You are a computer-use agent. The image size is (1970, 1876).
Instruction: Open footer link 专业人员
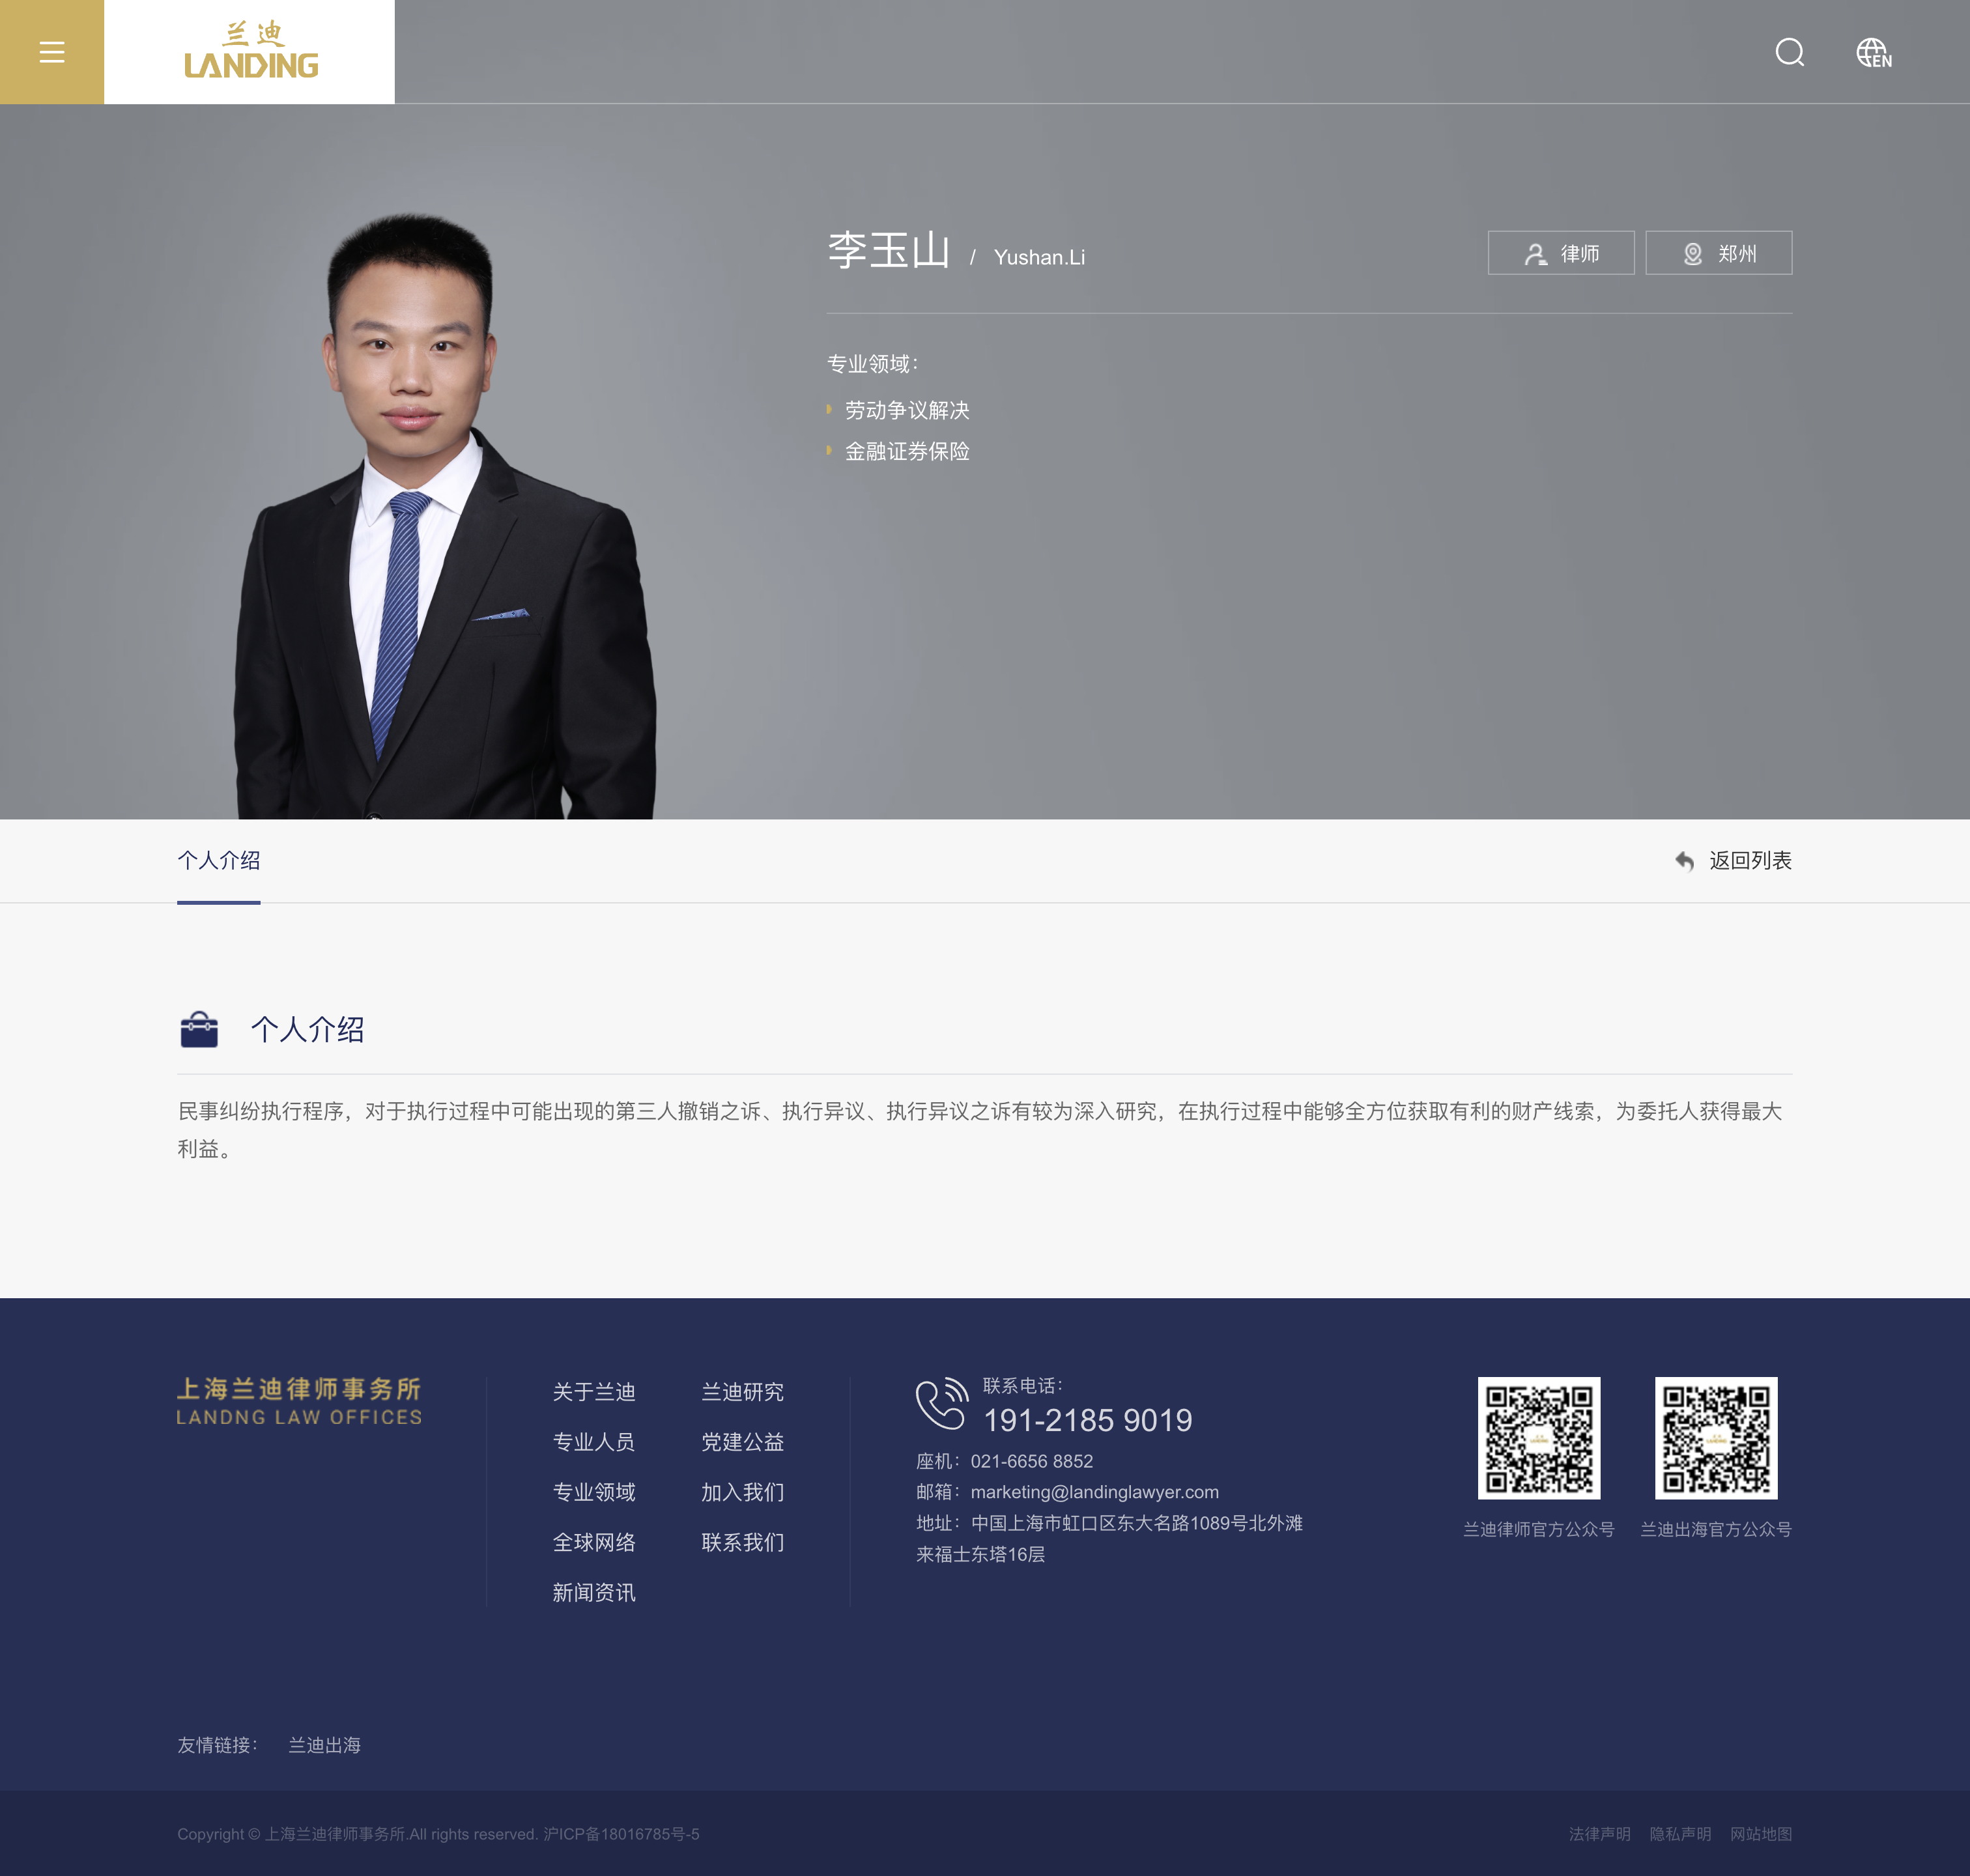594,1442
